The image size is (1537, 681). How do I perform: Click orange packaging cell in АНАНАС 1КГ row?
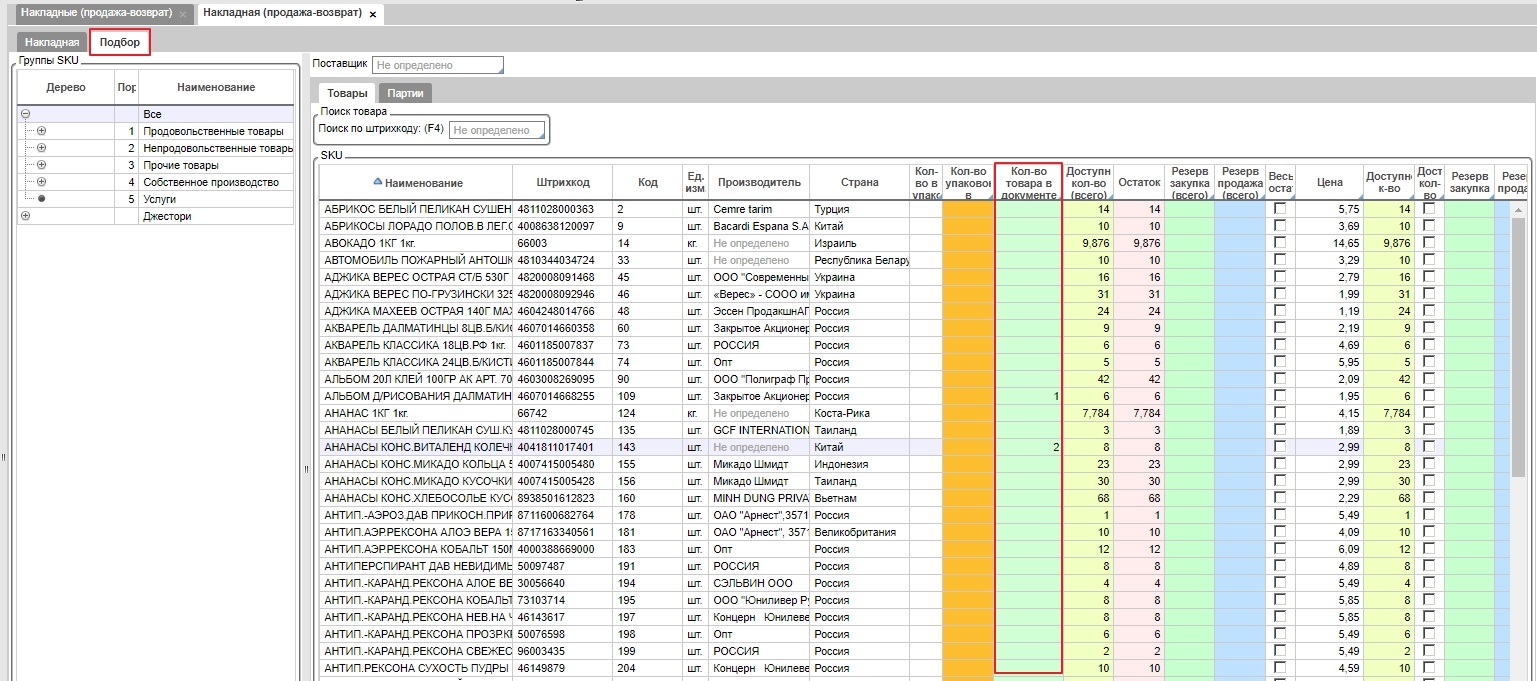(967, 413)
